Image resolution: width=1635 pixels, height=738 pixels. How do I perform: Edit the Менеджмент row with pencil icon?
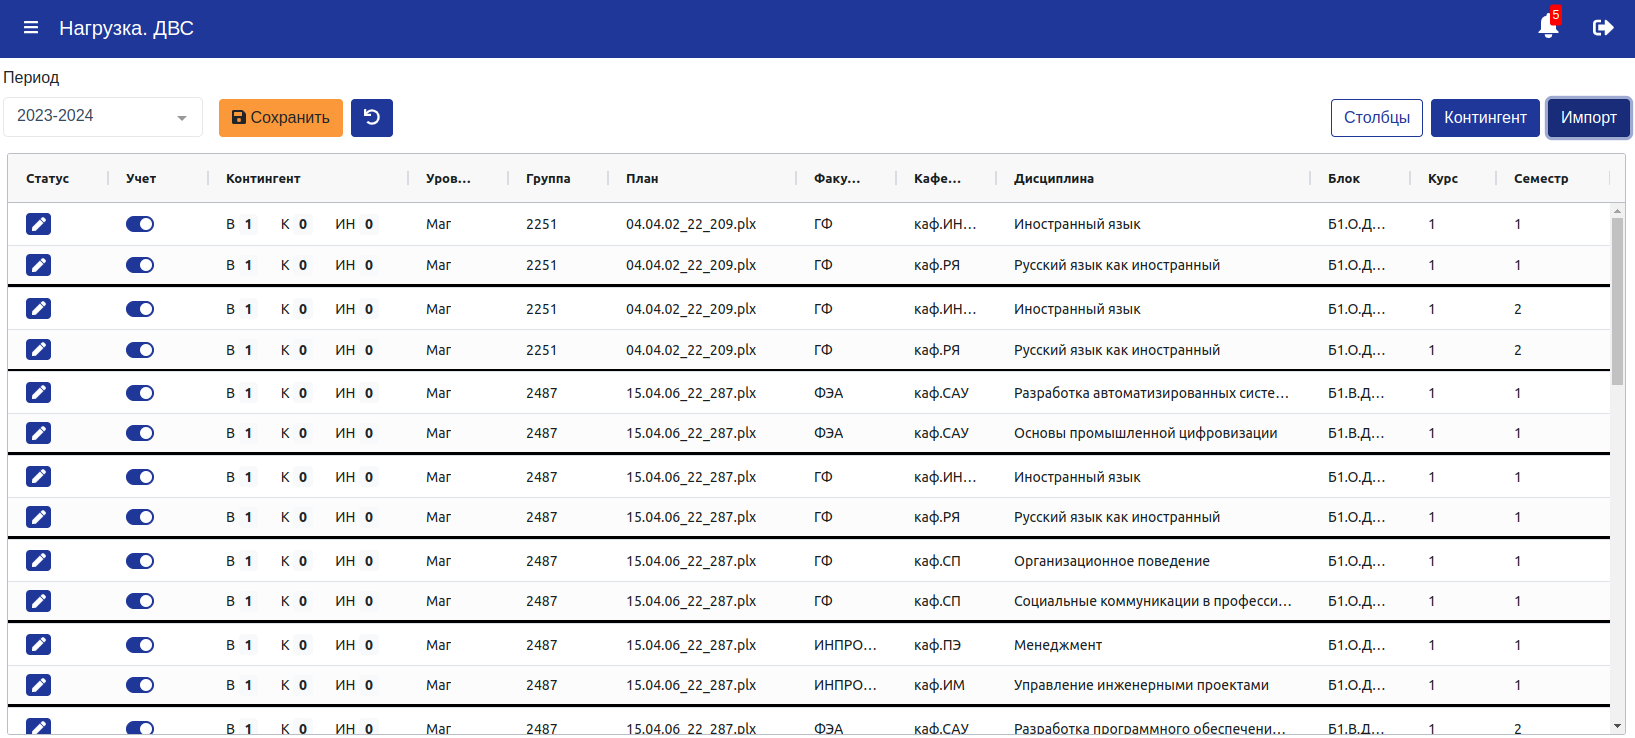(x=39, y=645)
